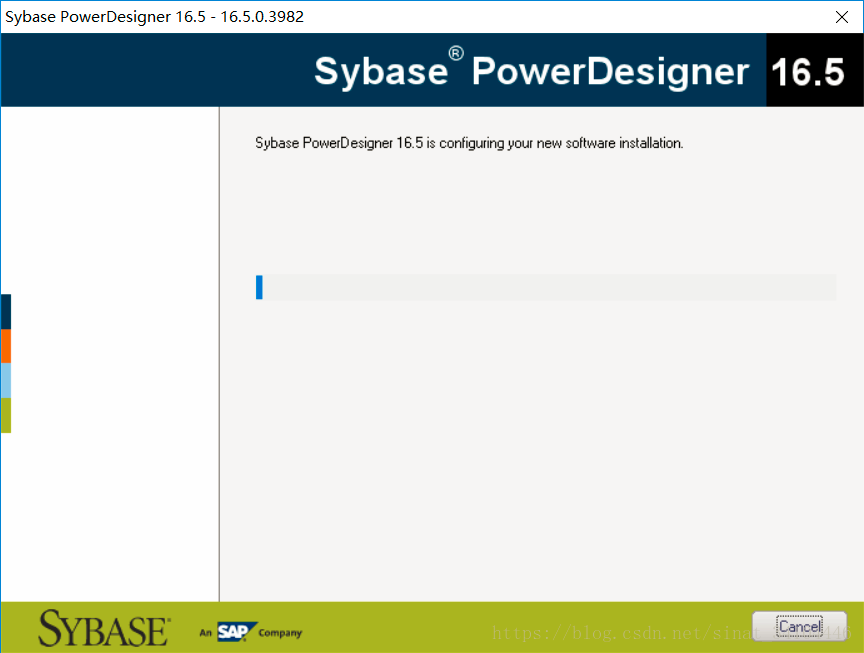Click the configuring installation status message
The height and width of the screenshot is (653, 864).
469,143
